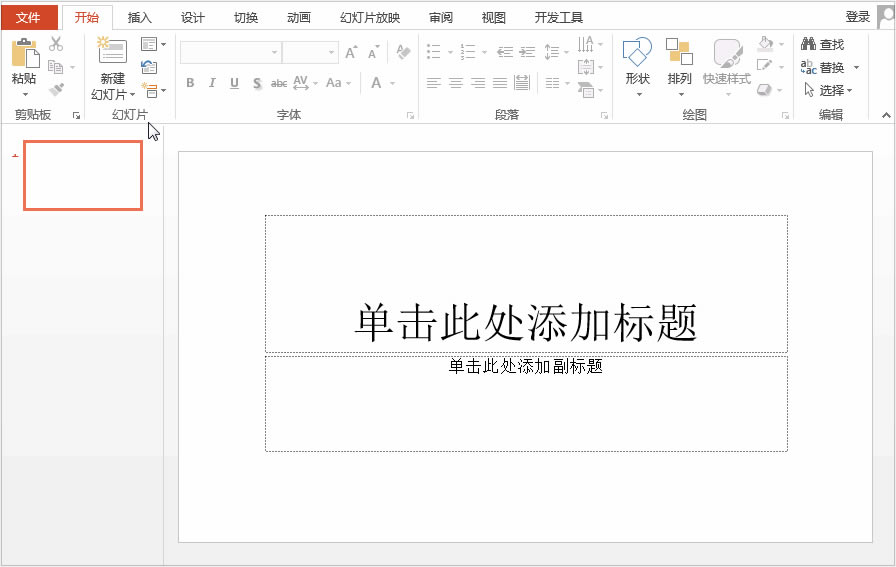Open the Arrange (排列) menu
Screen dimensions: 896x567
[x=679, y=66]
